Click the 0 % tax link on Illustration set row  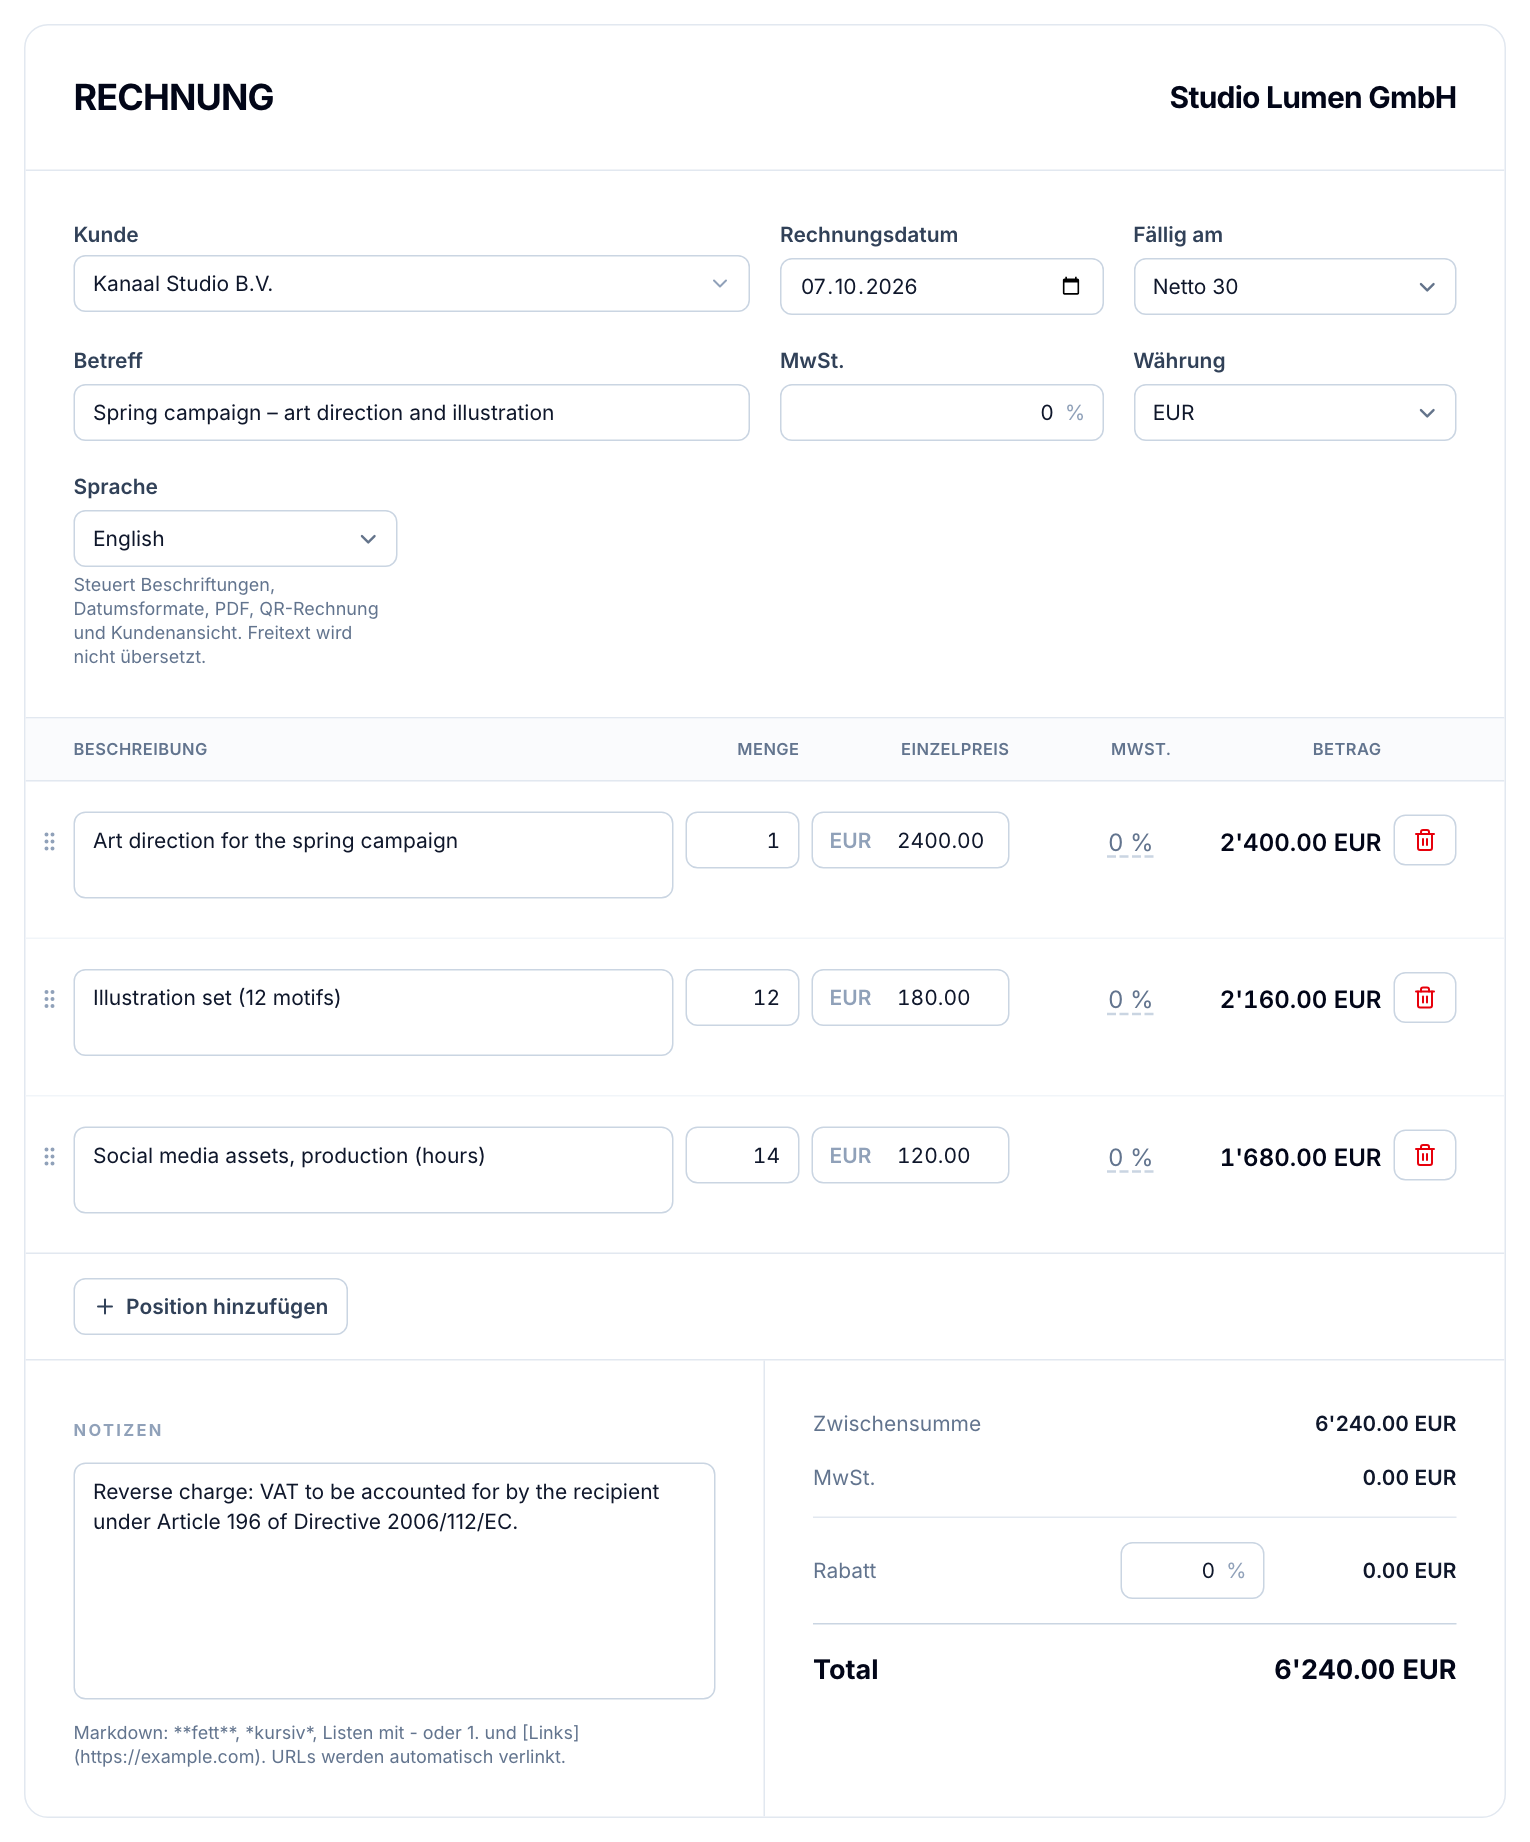coord(1130,999)
